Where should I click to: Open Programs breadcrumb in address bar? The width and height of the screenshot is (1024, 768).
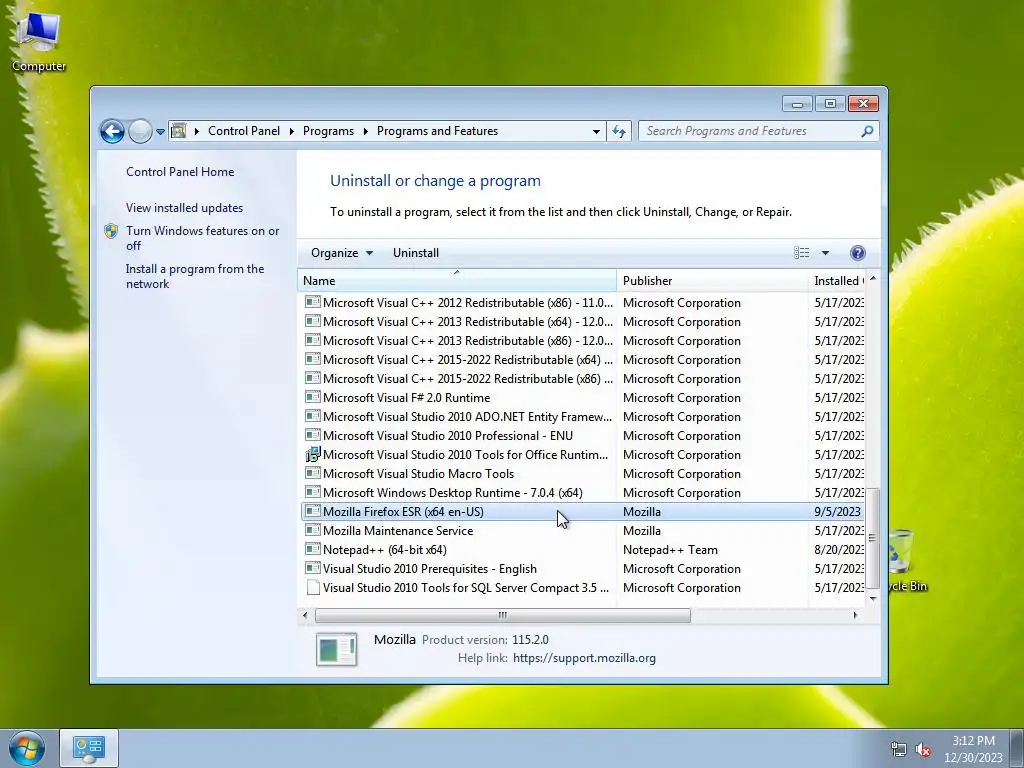328,131
